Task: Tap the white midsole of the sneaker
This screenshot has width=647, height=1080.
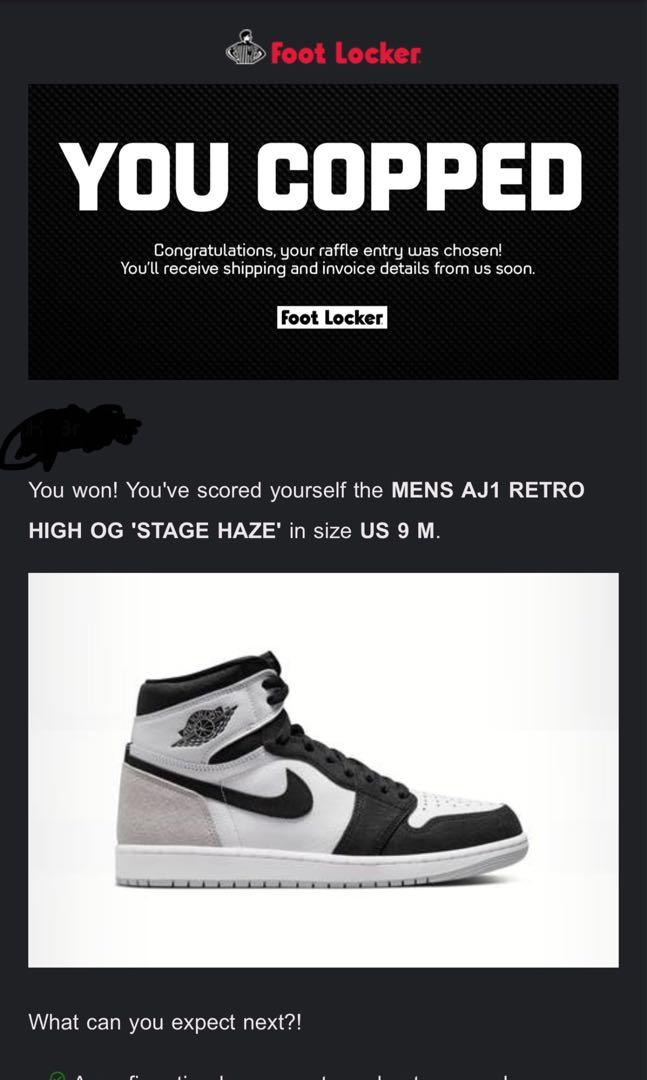Action: 320,865
